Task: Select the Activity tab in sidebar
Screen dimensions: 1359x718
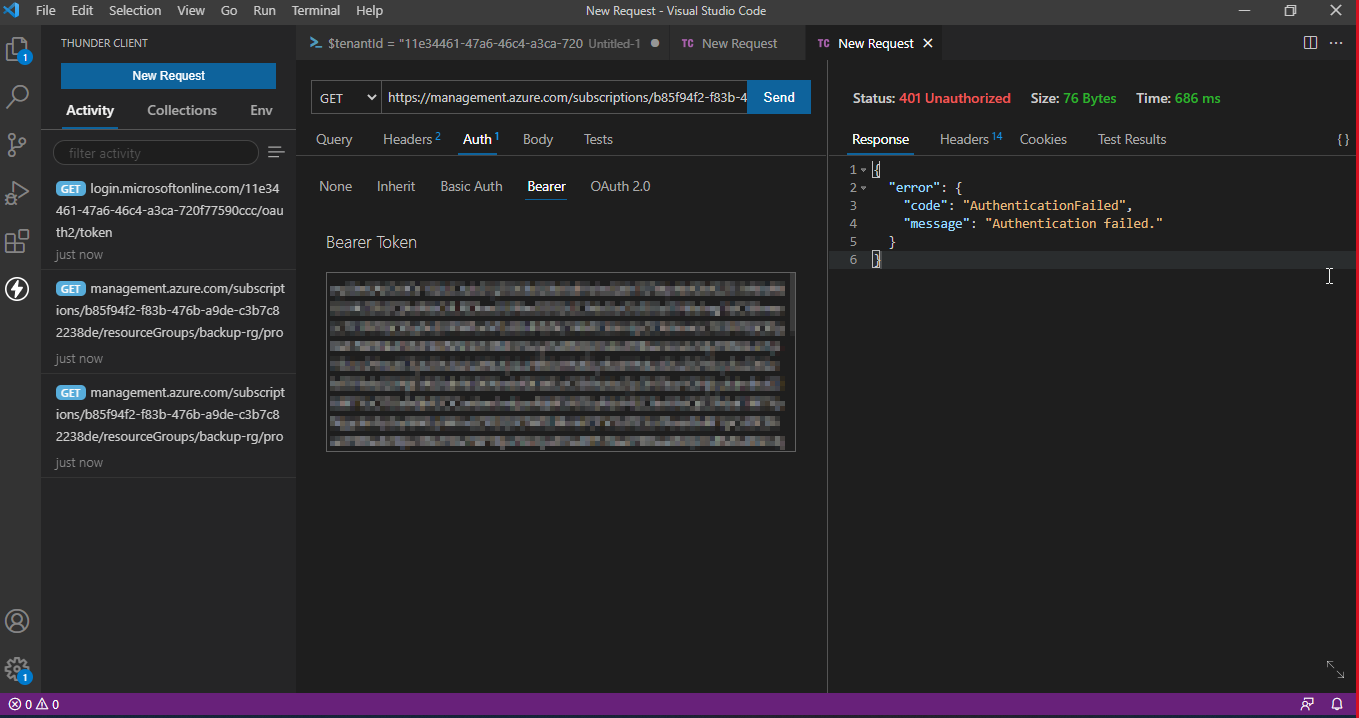Action: coord(90,110)
